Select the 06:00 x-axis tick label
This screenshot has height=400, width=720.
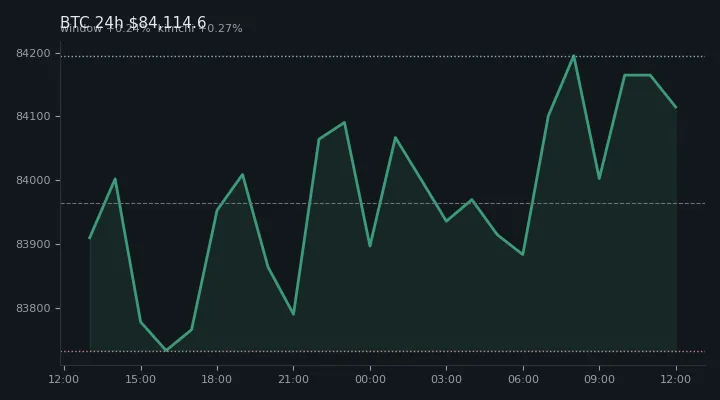523,379
